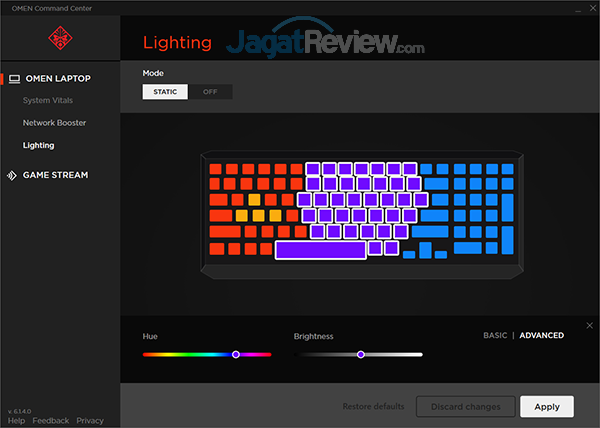Select the tall blue numpad plus key
Screen dimensions: 600x428
point(507,208)
